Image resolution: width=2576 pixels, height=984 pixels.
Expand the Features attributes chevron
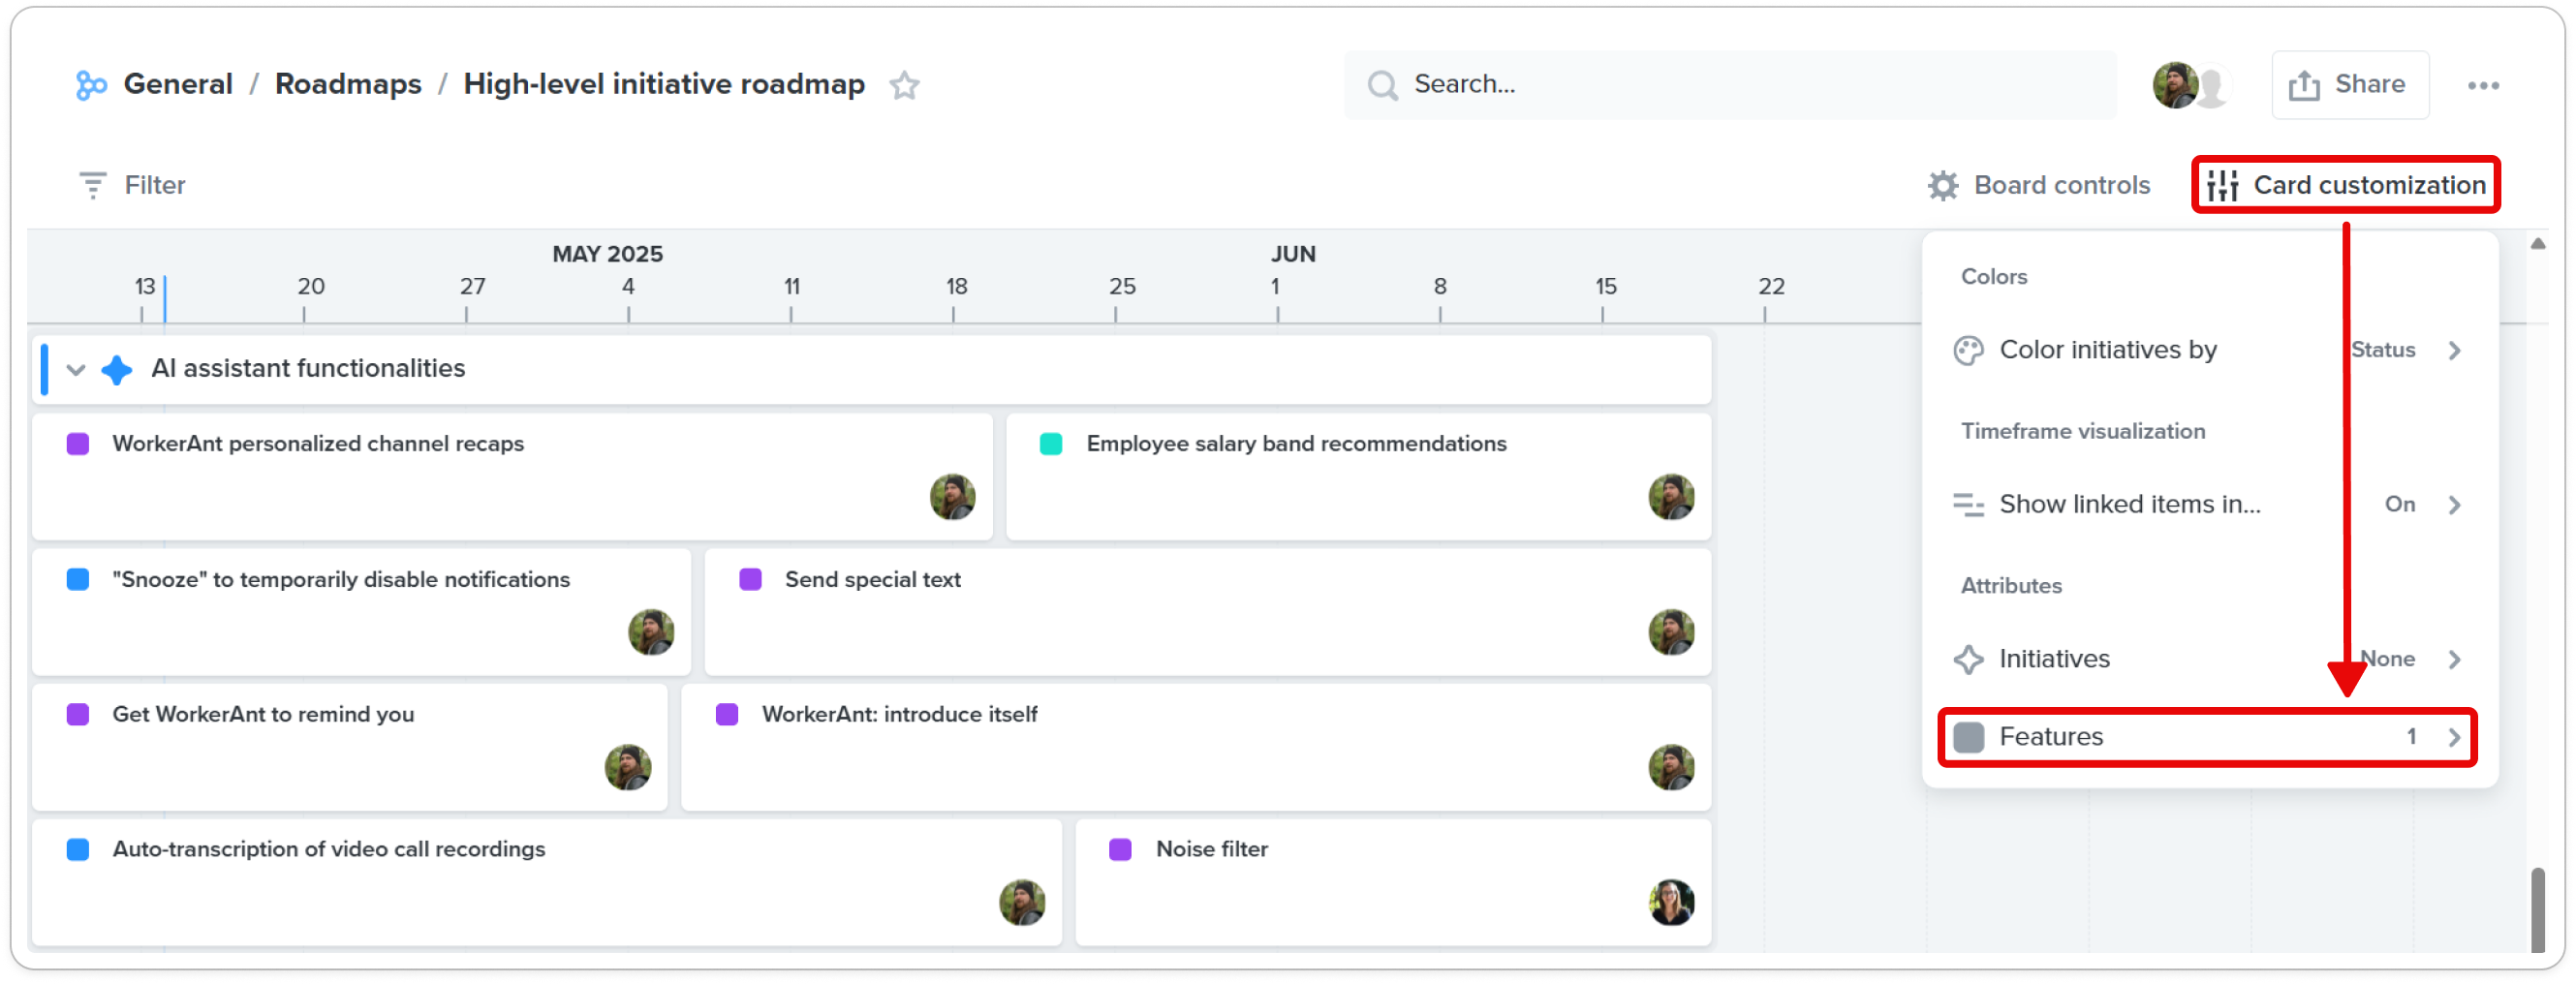click(x=2454, y=737)
